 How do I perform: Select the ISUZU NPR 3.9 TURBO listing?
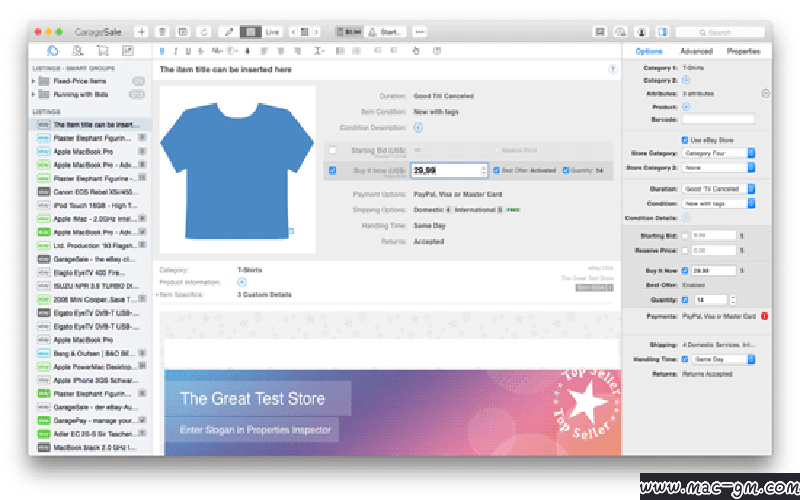[92, 286]
